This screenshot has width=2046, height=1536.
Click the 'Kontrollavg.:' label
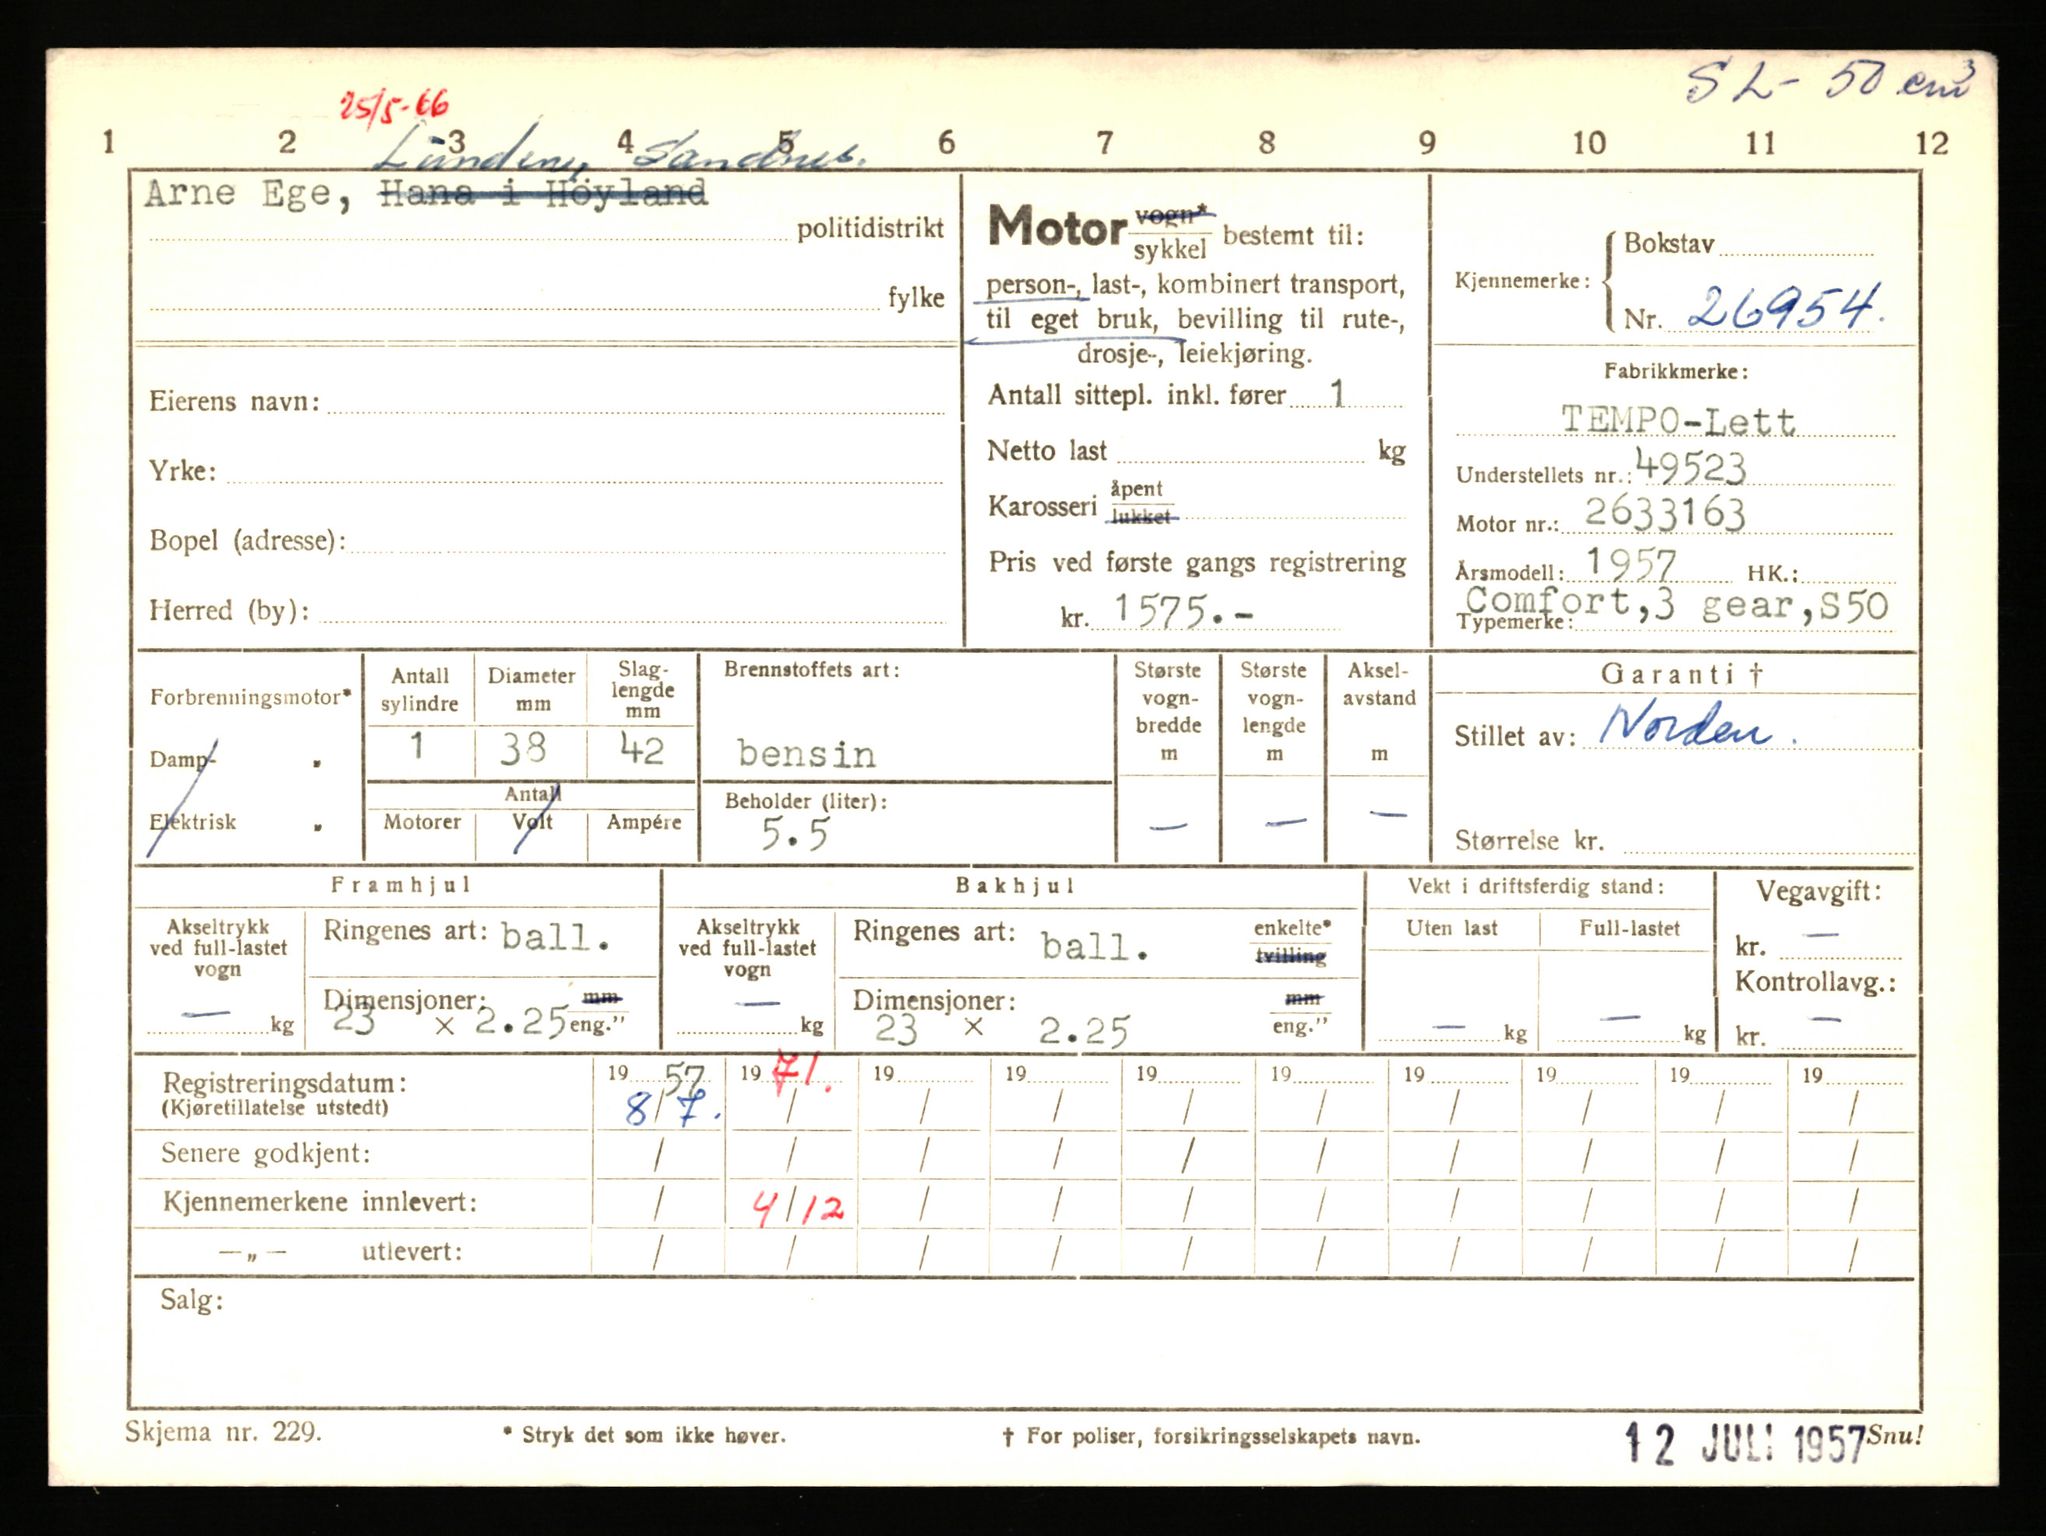[1815, 981]
